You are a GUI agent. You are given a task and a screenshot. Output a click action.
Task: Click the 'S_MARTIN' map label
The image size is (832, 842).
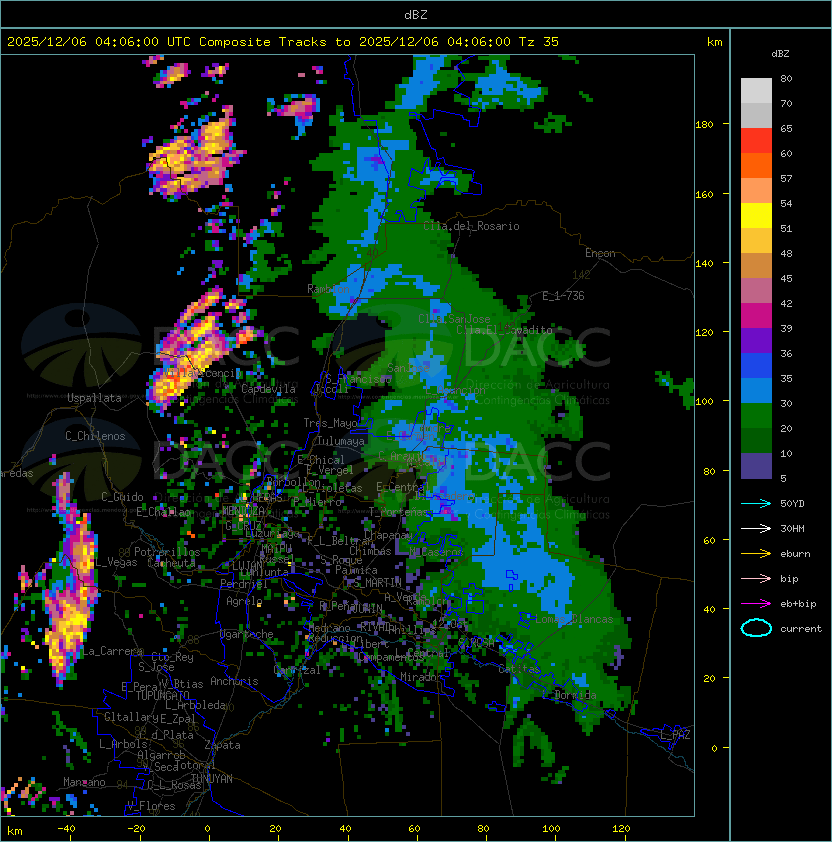[378, 582]
